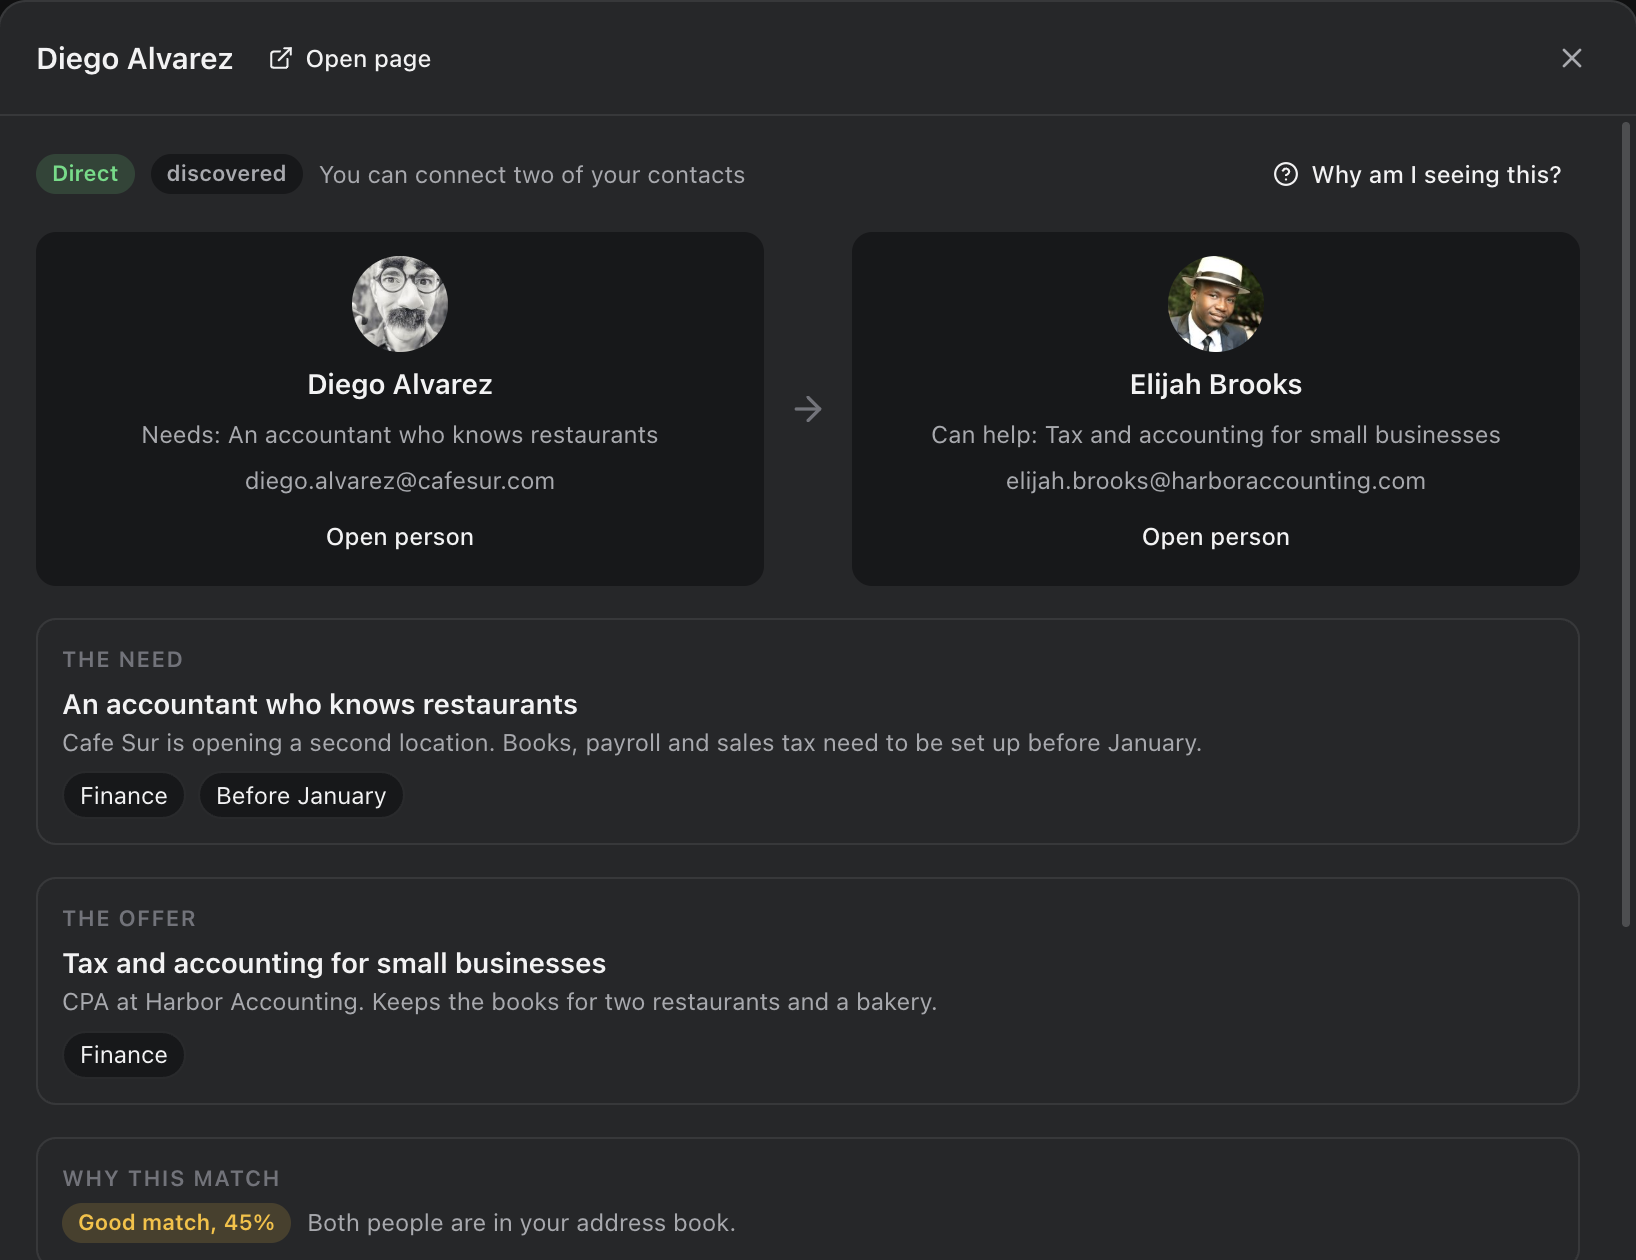1636x1260 pixels.
Task: Close the Diego Alvarez dialog
Action: [1572, 58]
